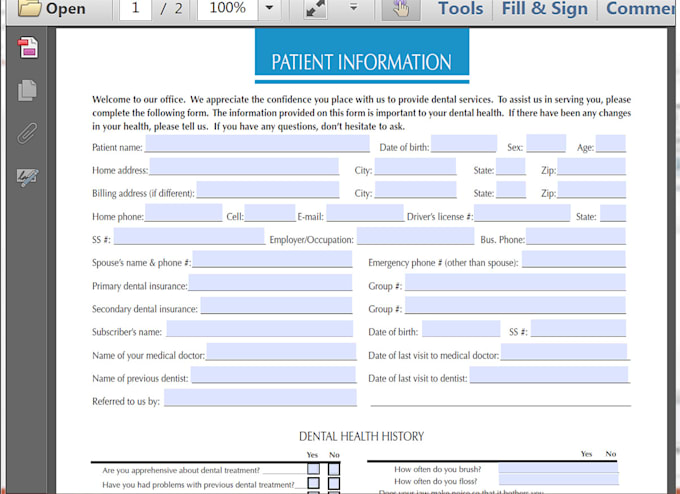Click the PDF document icon in sidebar

pos(28,47)
